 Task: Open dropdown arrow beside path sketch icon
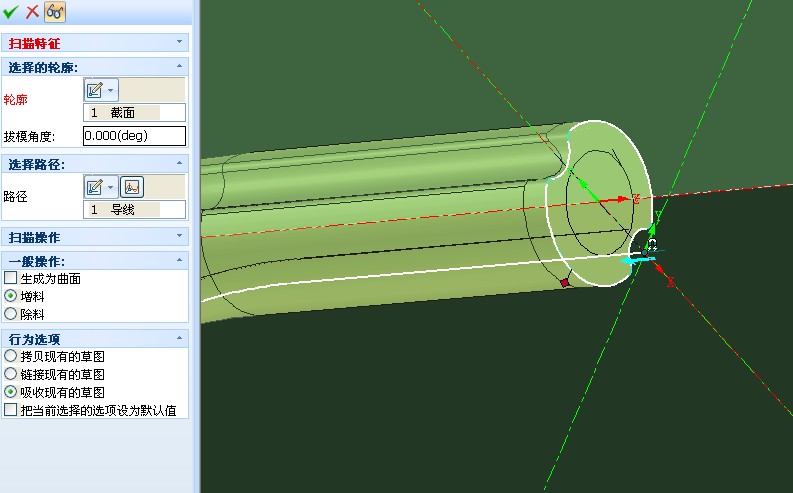point(110,186)
